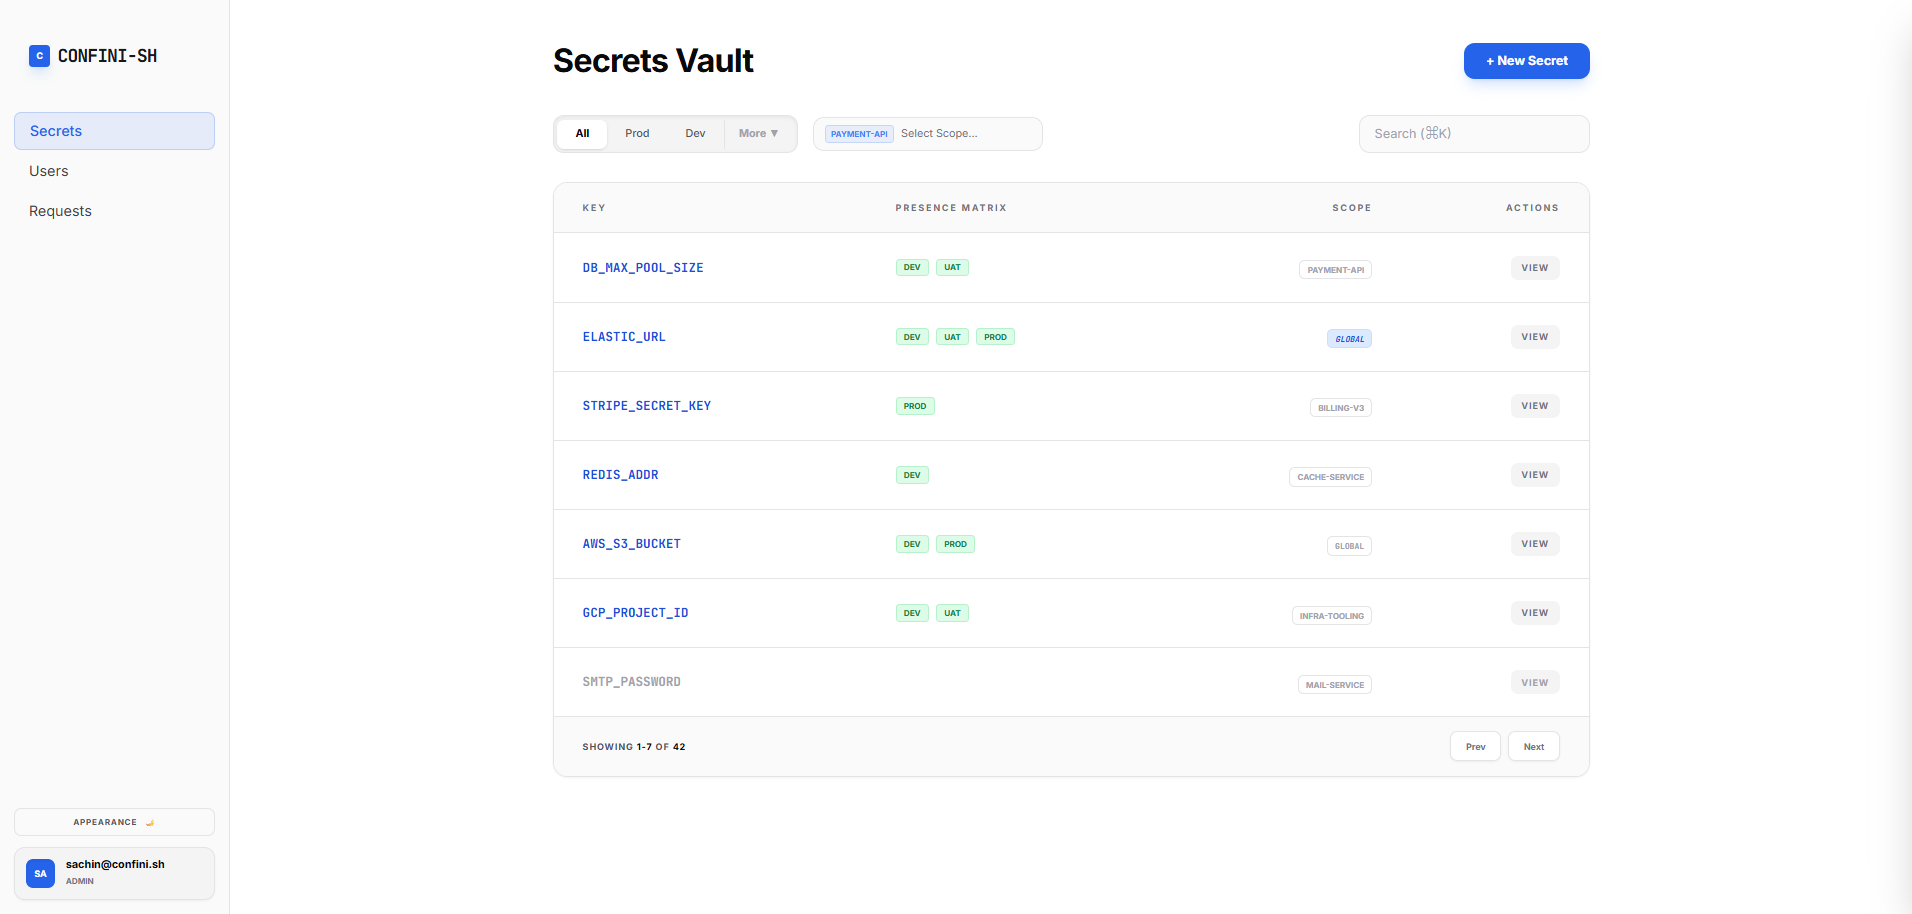This screenshot has height=914, width=1912.
Task: View the STRIPE_SECRET_KEY secret
Action: 1534,406
